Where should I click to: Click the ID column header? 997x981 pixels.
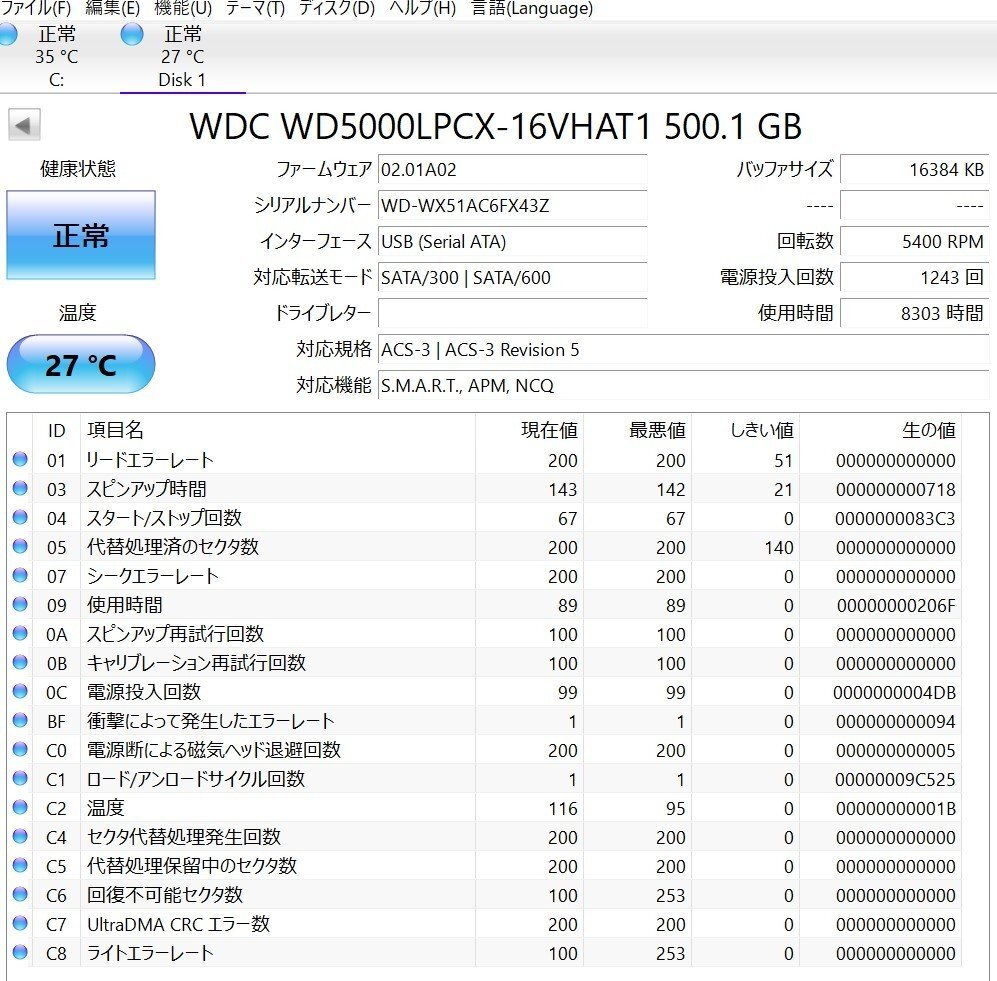tap(57, 430)
